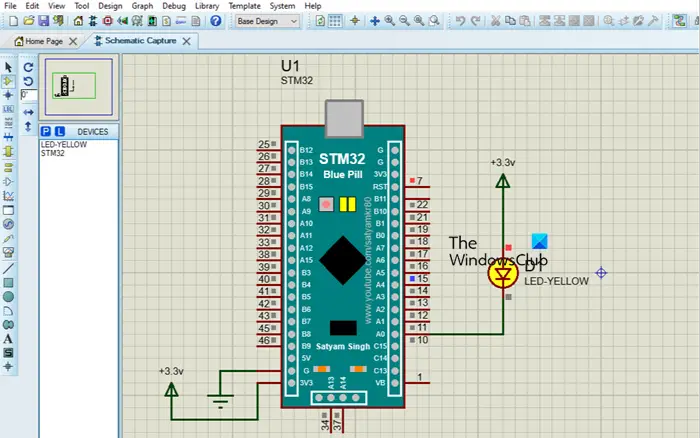Viewport: 700px width, 438px height.
Task: Click the overview thumbnail preview
Action: 79,87
